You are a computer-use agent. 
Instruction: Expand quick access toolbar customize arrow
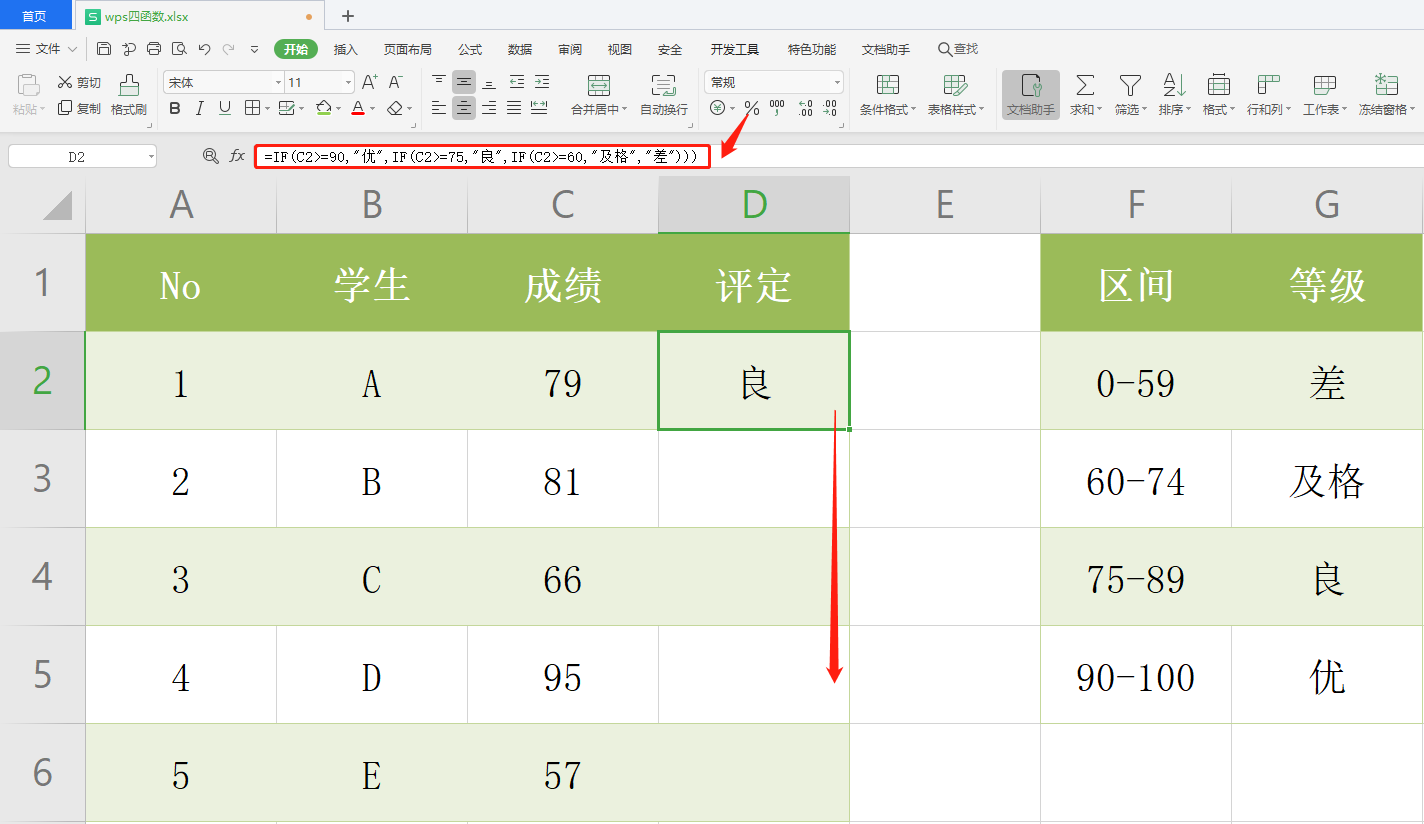(254, 49)
